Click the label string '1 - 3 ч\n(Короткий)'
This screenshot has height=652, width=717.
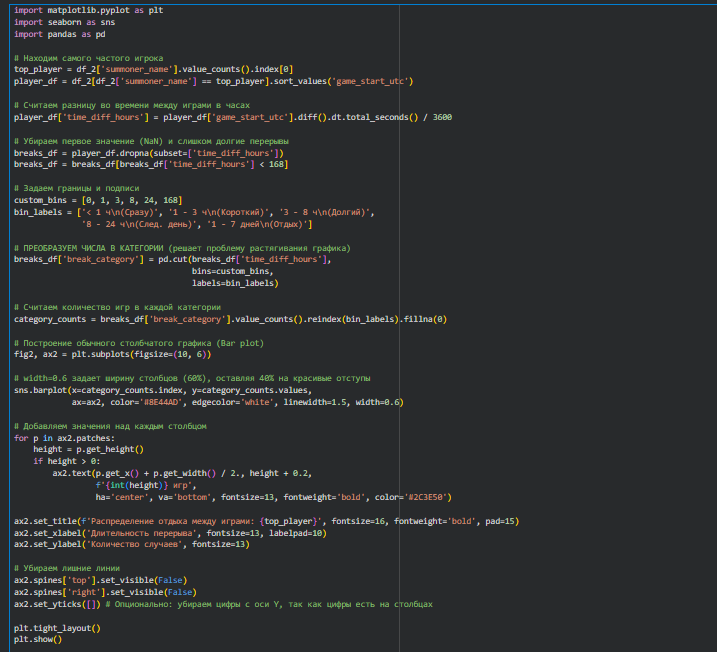coord(219,212)
